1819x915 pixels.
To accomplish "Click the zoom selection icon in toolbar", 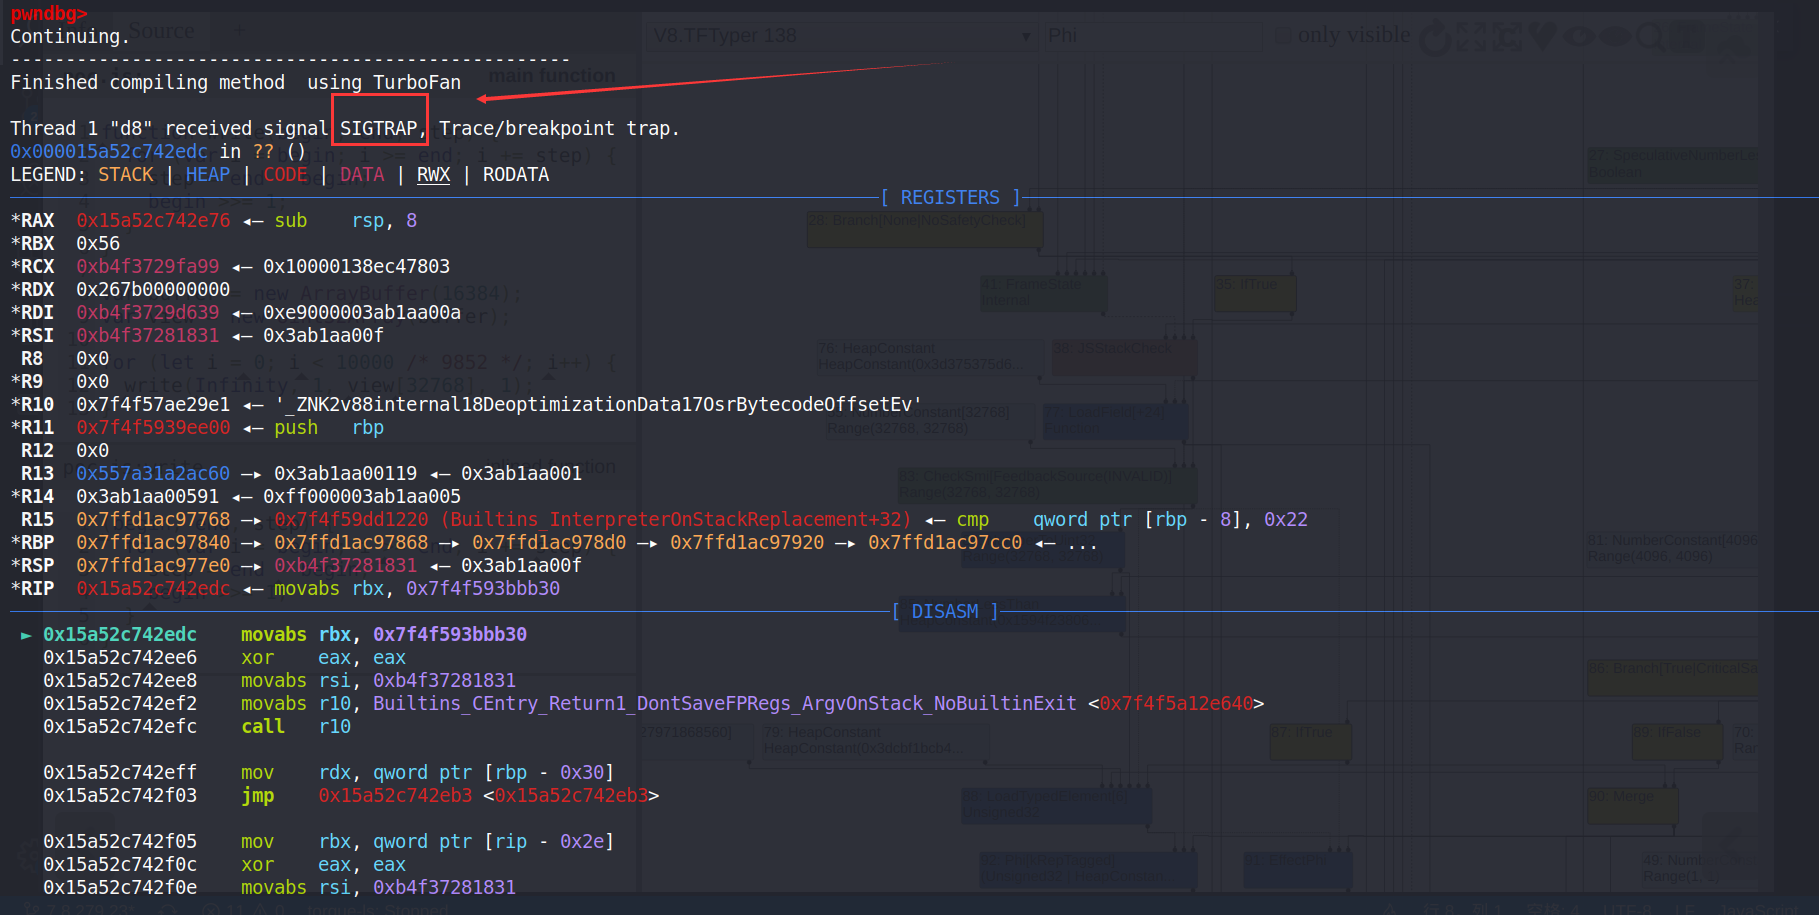I will pos(1506,37).
